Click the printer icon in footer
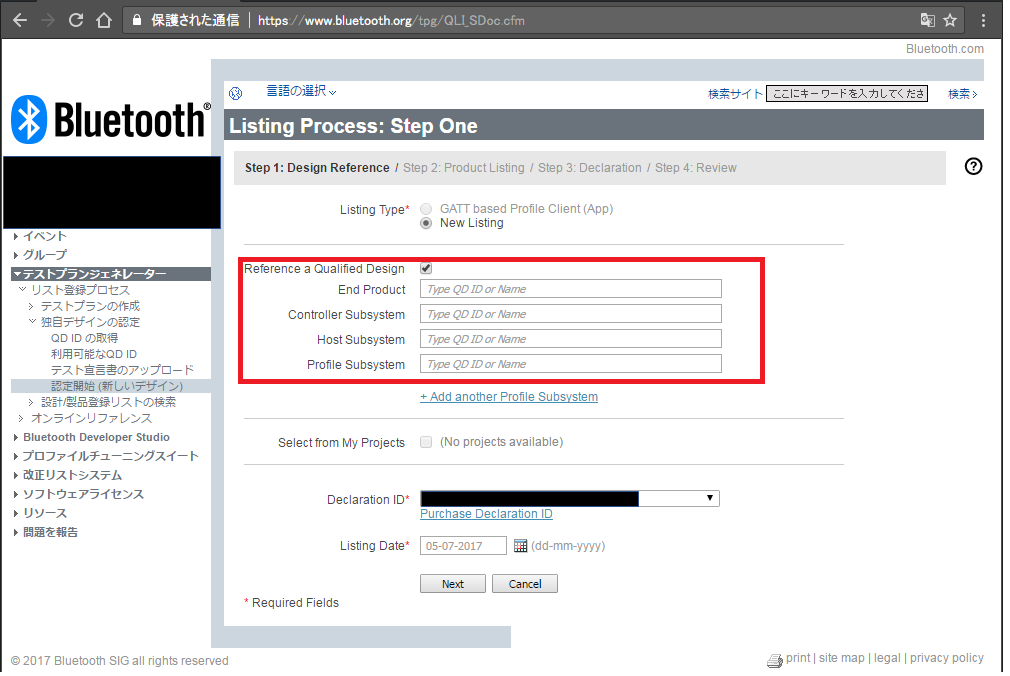1010x676 pixels. coord(775,661)
